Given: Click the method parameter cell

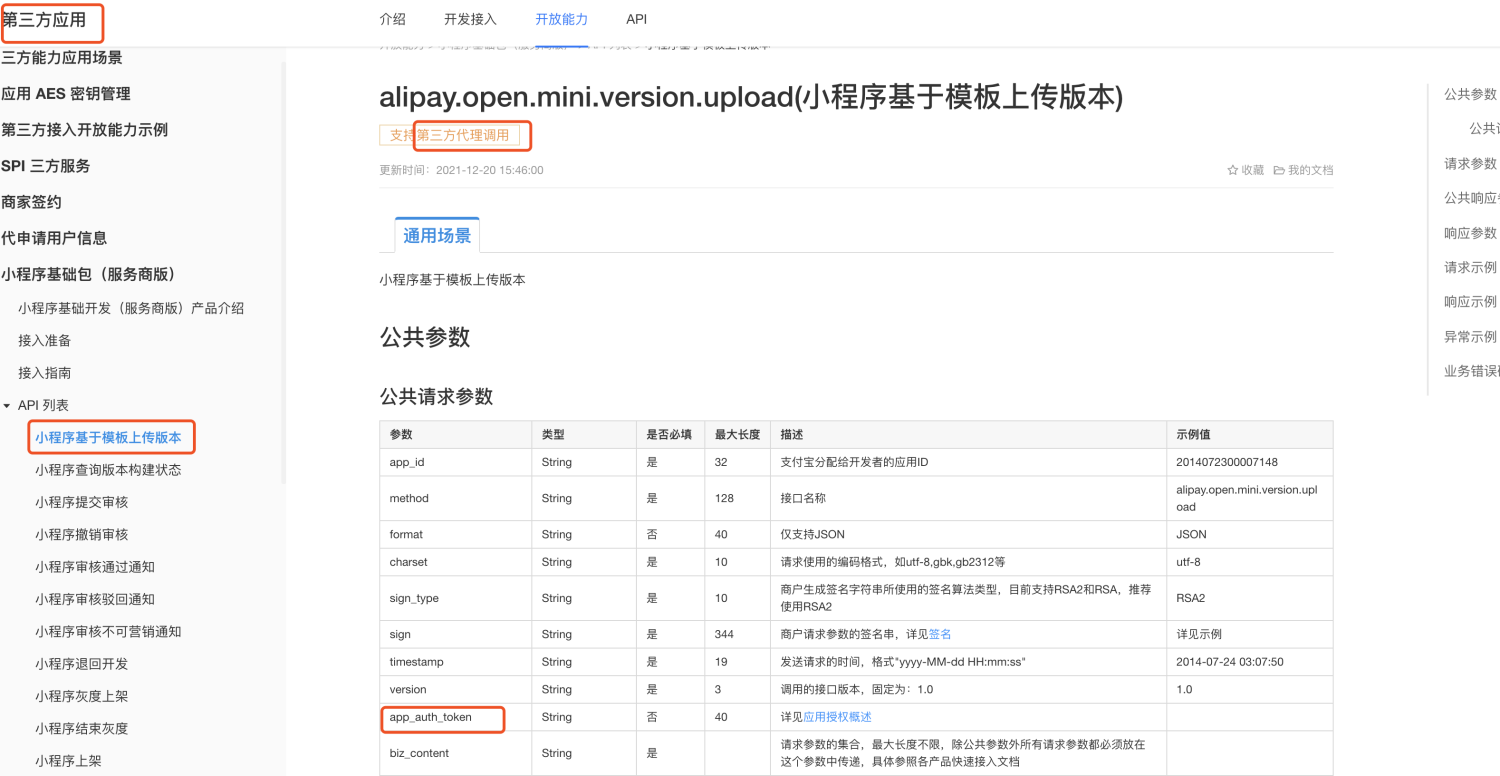Looking at the screenshot, I should click(455, 498).
